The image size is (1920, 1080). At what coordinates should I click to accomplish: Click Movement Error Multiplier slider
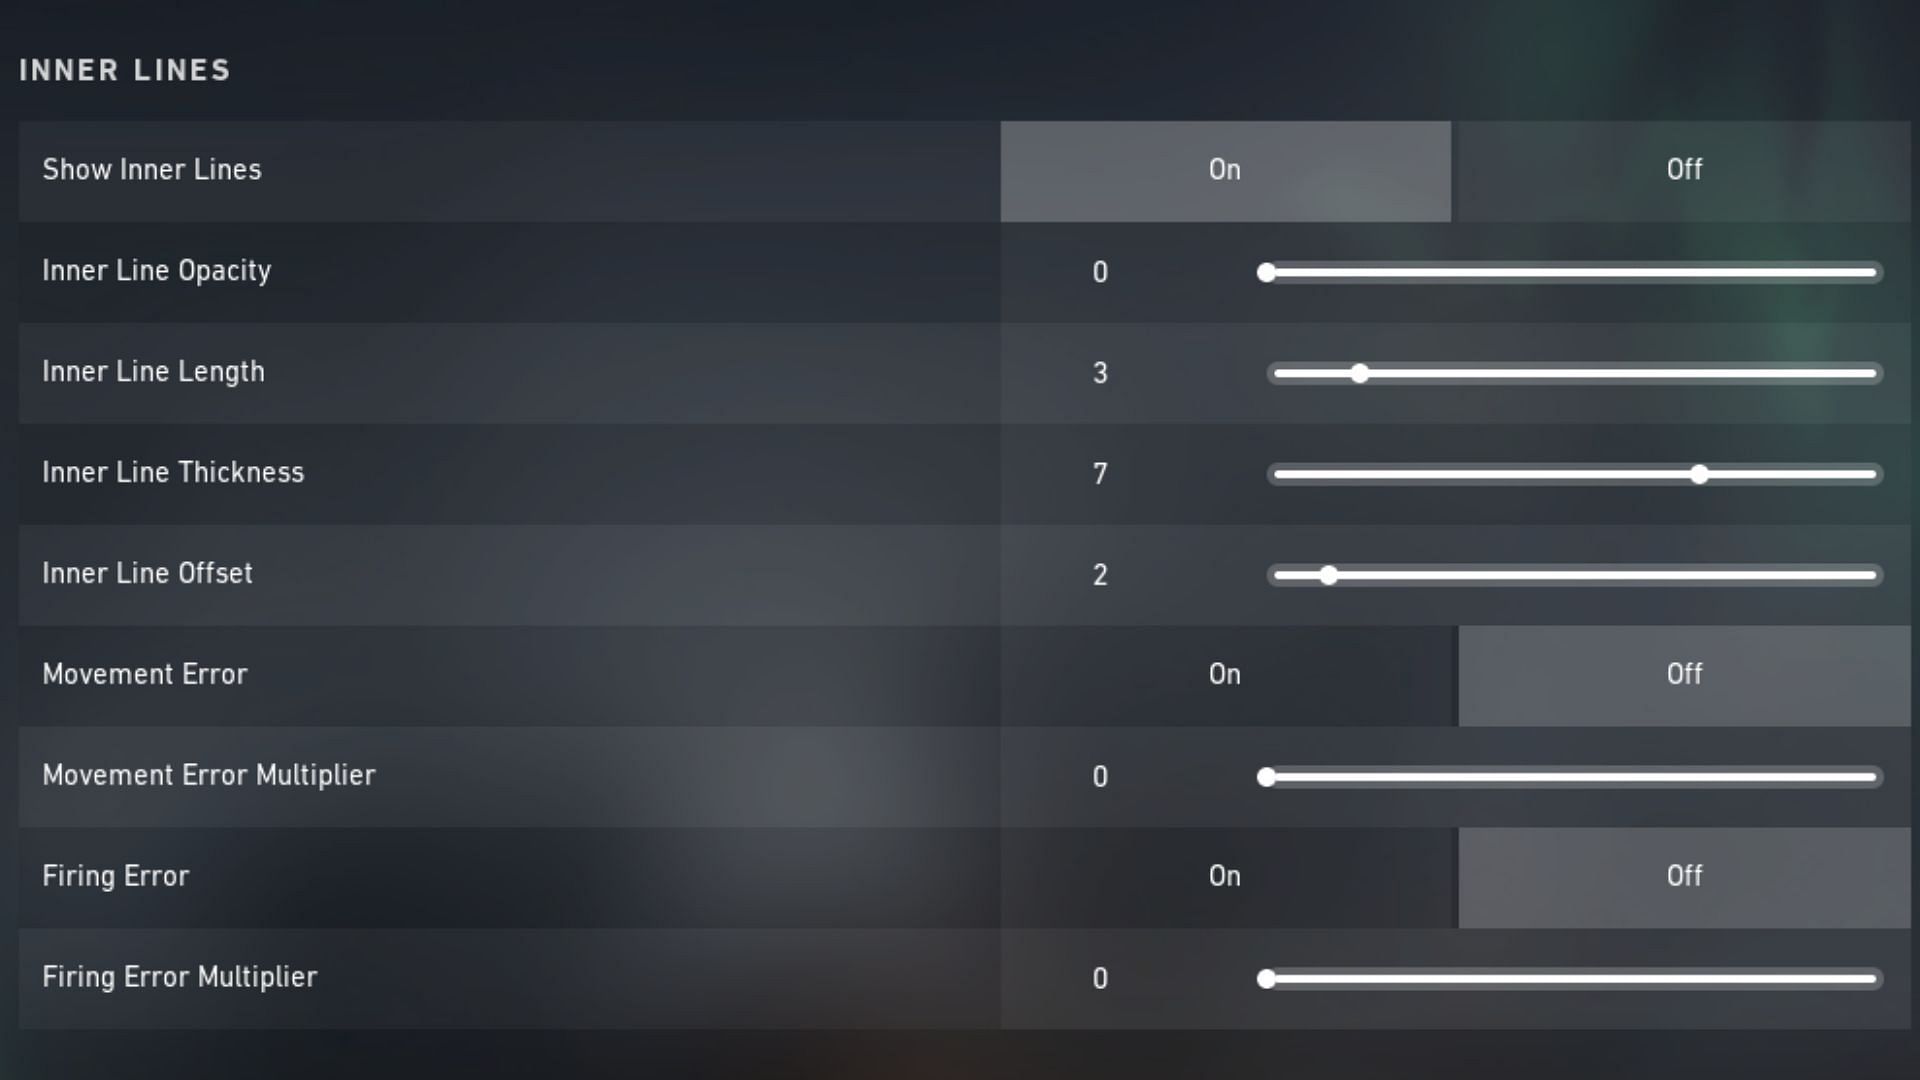point(1267,777)
